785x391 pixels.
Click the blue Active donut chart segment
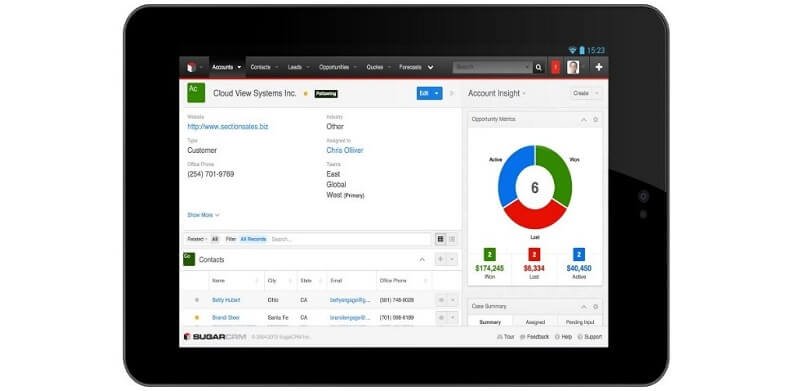coord(510,173)
